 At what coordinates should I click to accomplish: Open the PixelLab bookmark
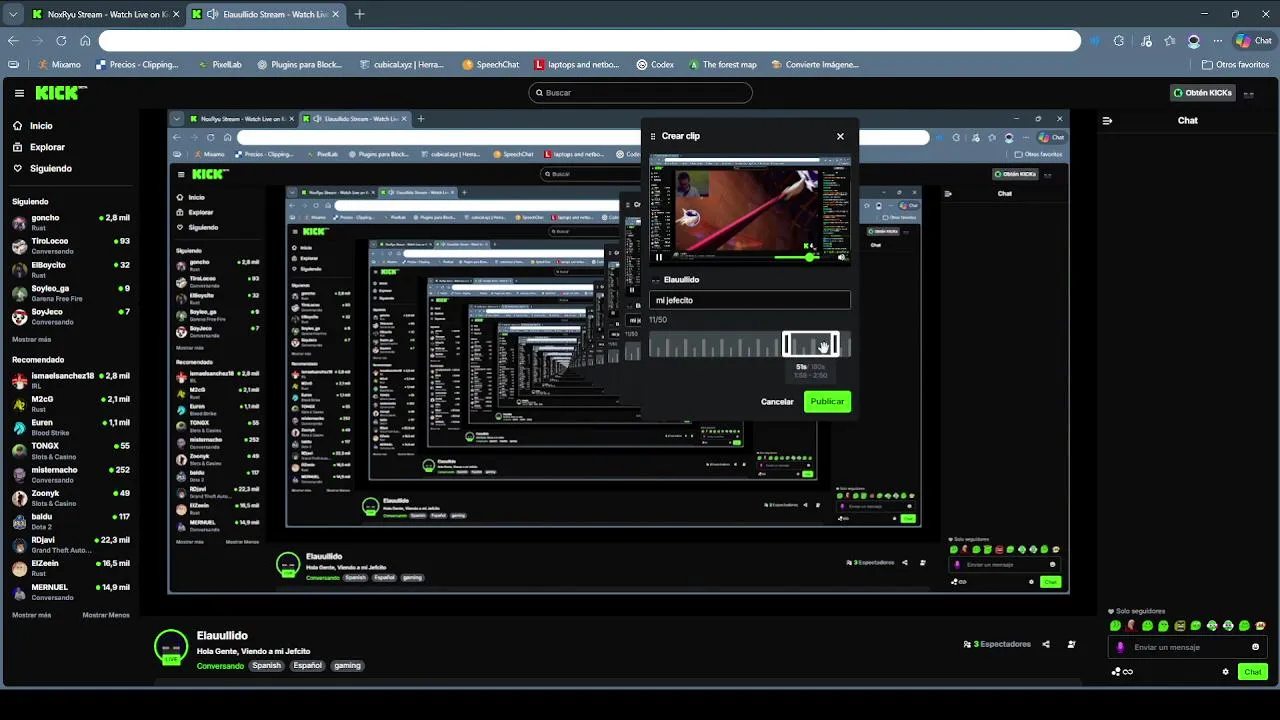[220, 64]
